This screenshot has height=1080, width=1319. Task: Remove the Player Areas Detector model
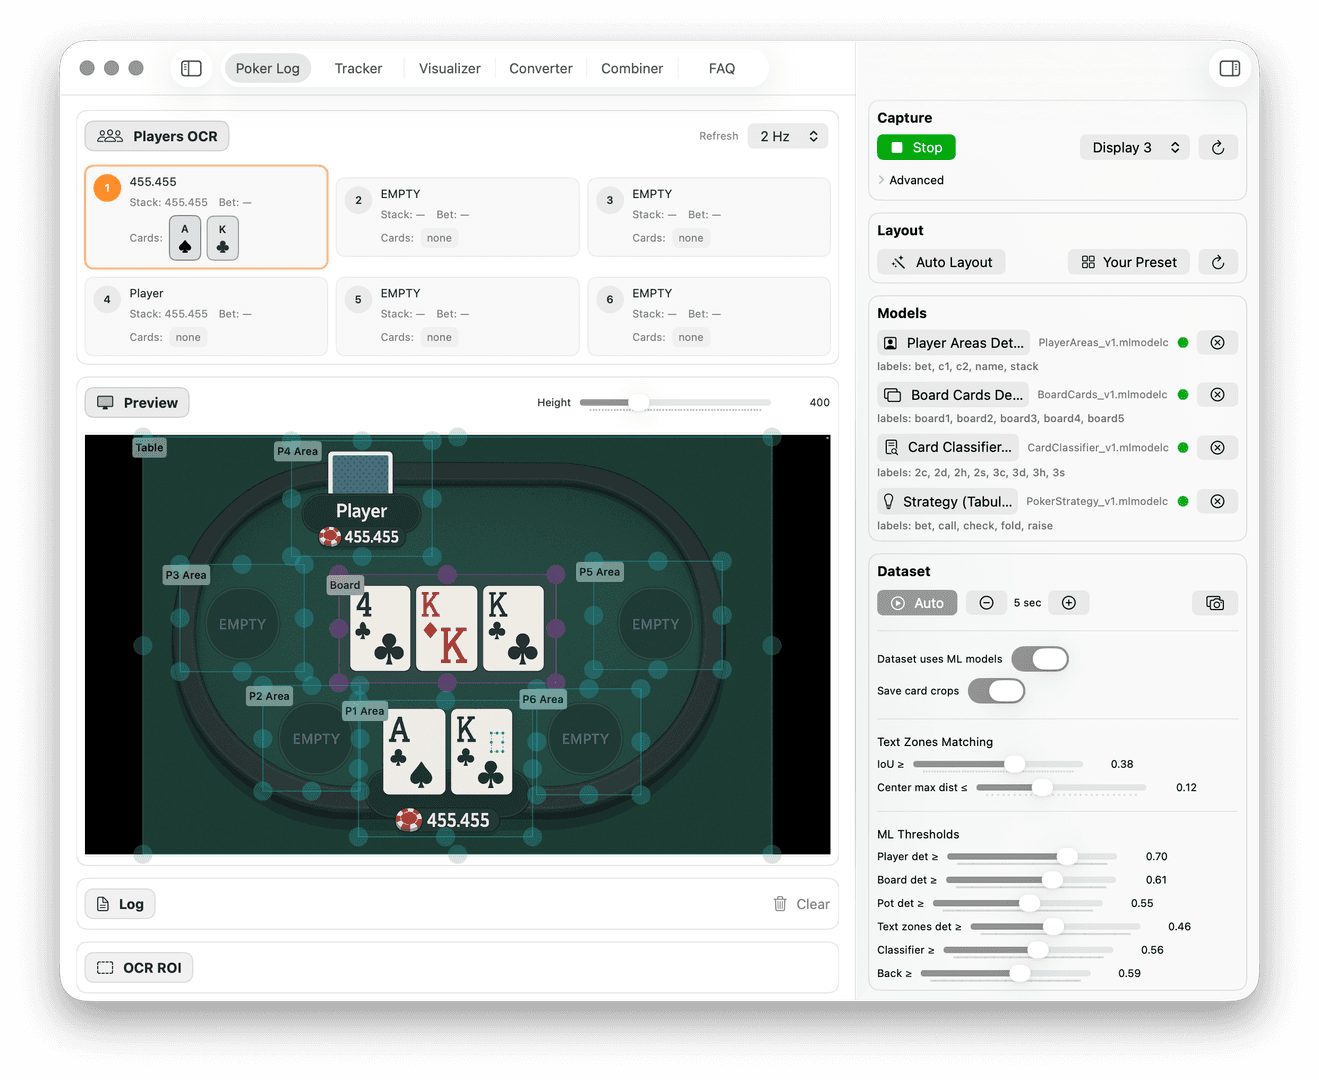point(1217,342)
